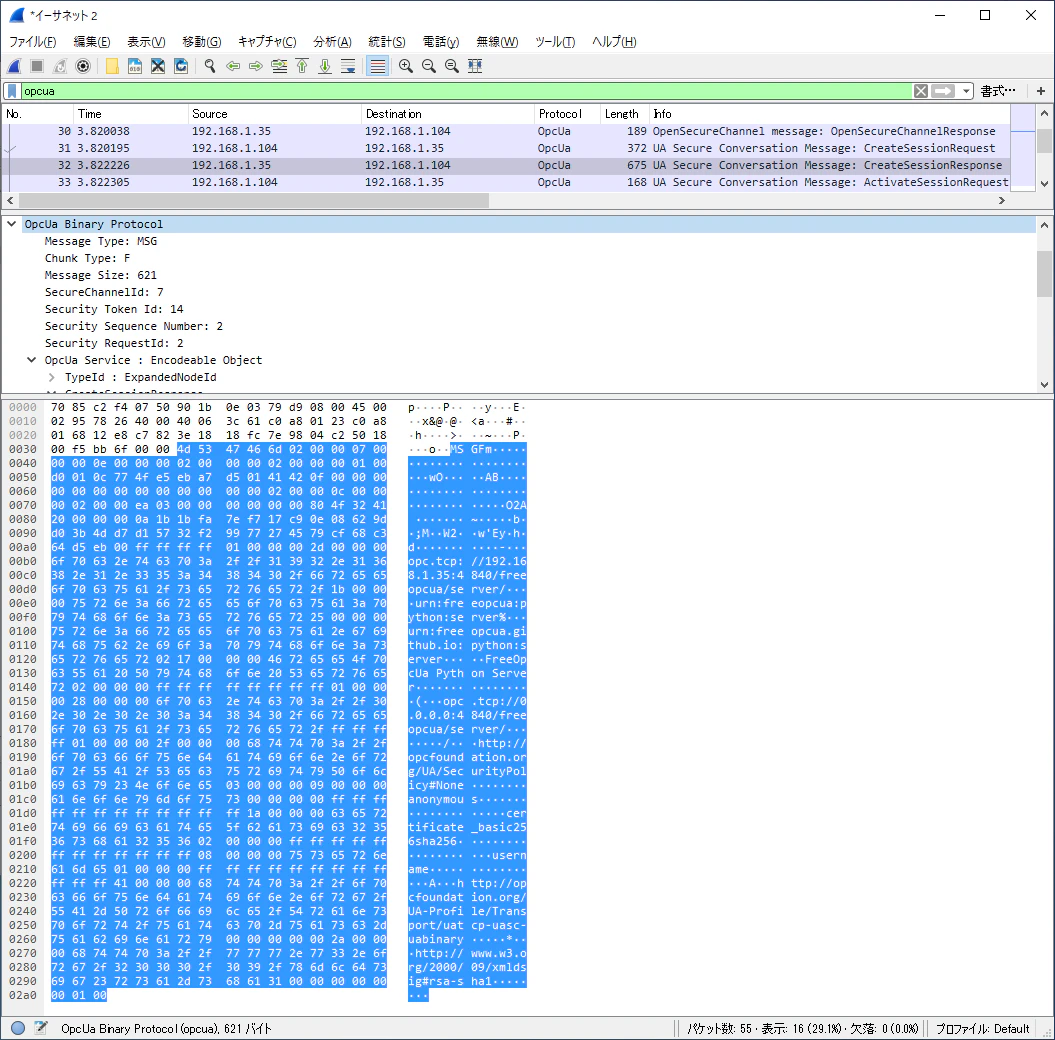
Task: Stop the running packet capture
Action: (37, 66)
